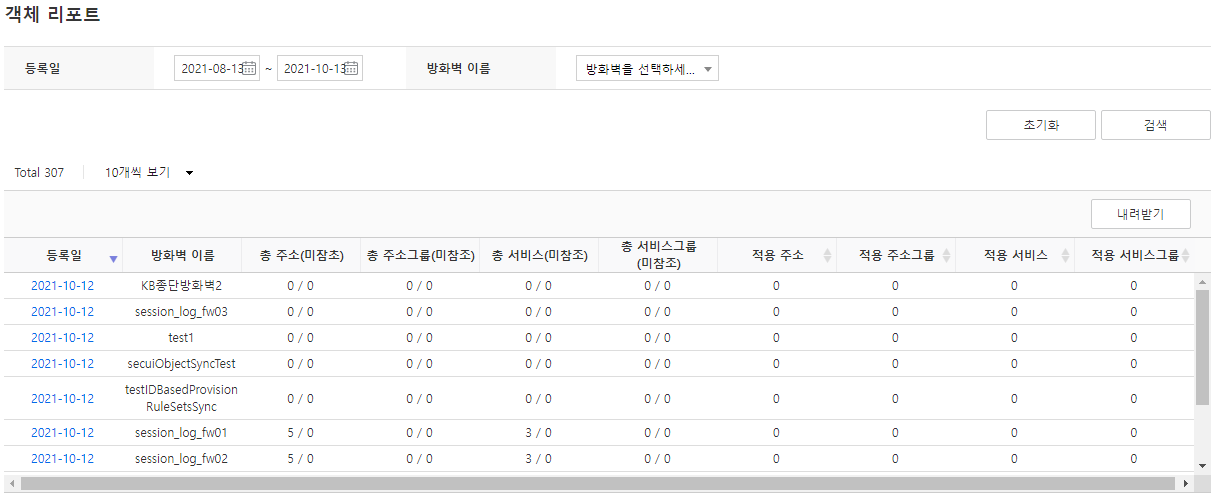Click the 5 / 0 address value for session_log_fw01
This screenshot has width=1218, height=497.
coord(300,433)
